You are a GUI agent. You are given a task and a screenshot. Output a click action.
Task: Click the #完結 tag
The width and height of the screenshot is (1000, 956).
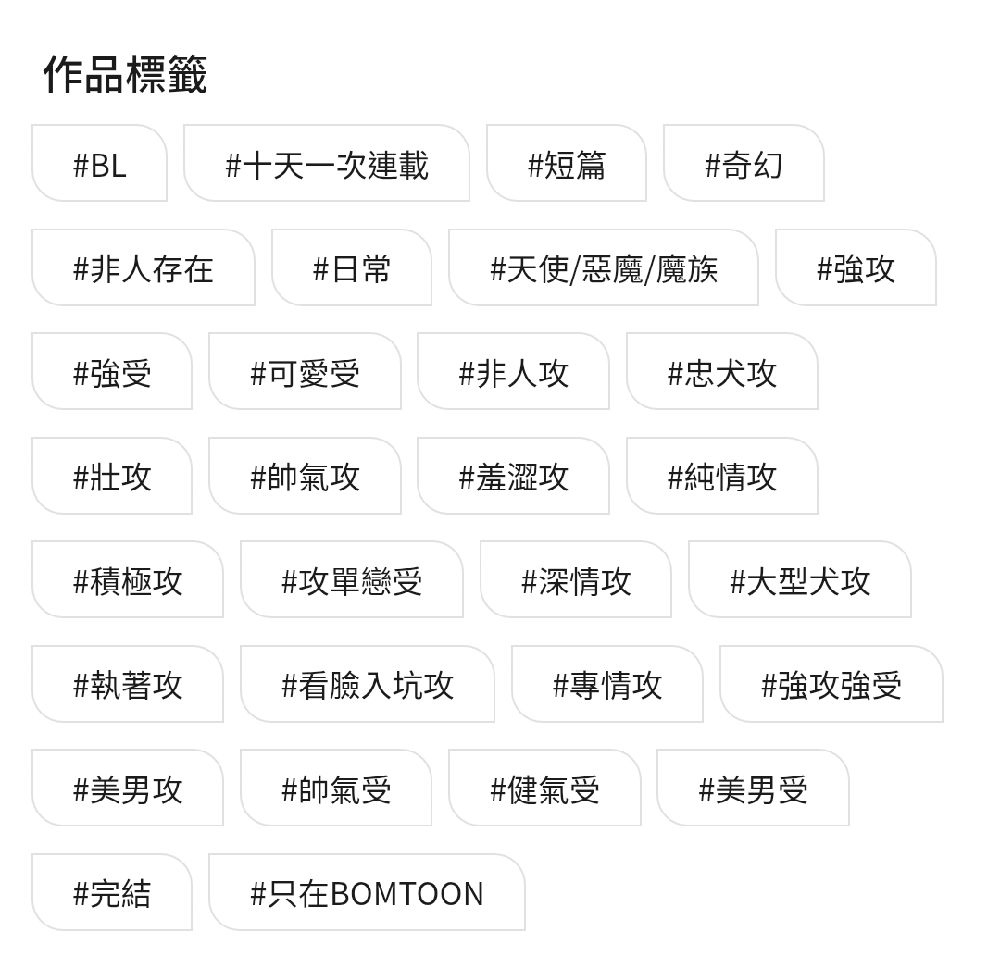[x=112, y=892]
